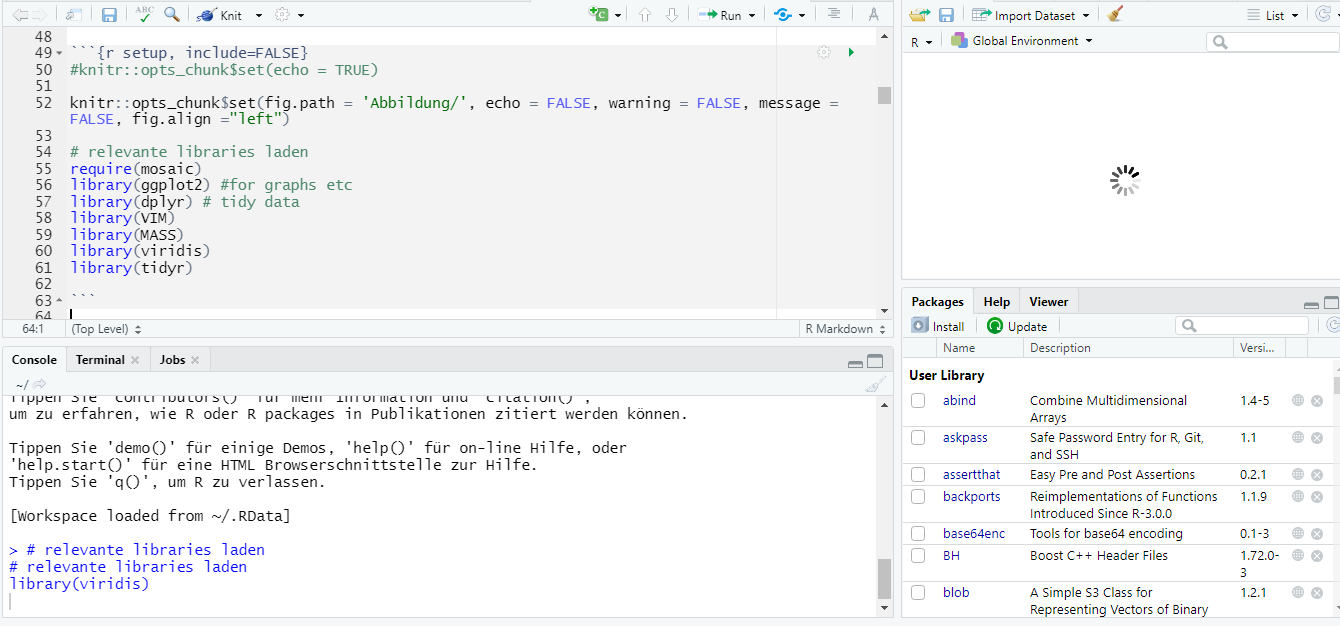
Task: Remove the abind package via x icon
Action: tap(1317, 401)
